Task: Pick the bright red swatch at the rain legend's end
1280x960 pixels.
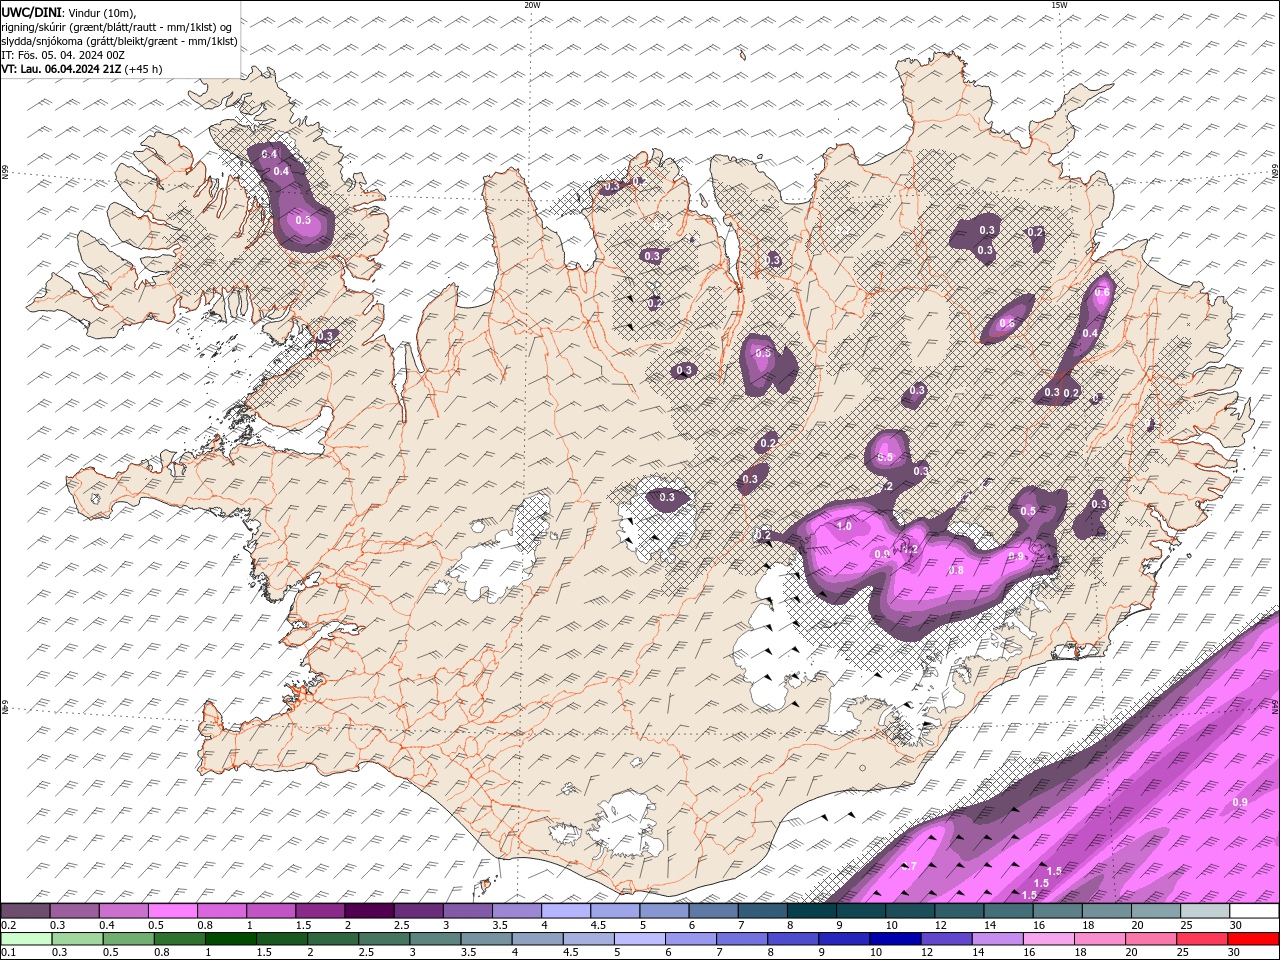Action: 1253,939
